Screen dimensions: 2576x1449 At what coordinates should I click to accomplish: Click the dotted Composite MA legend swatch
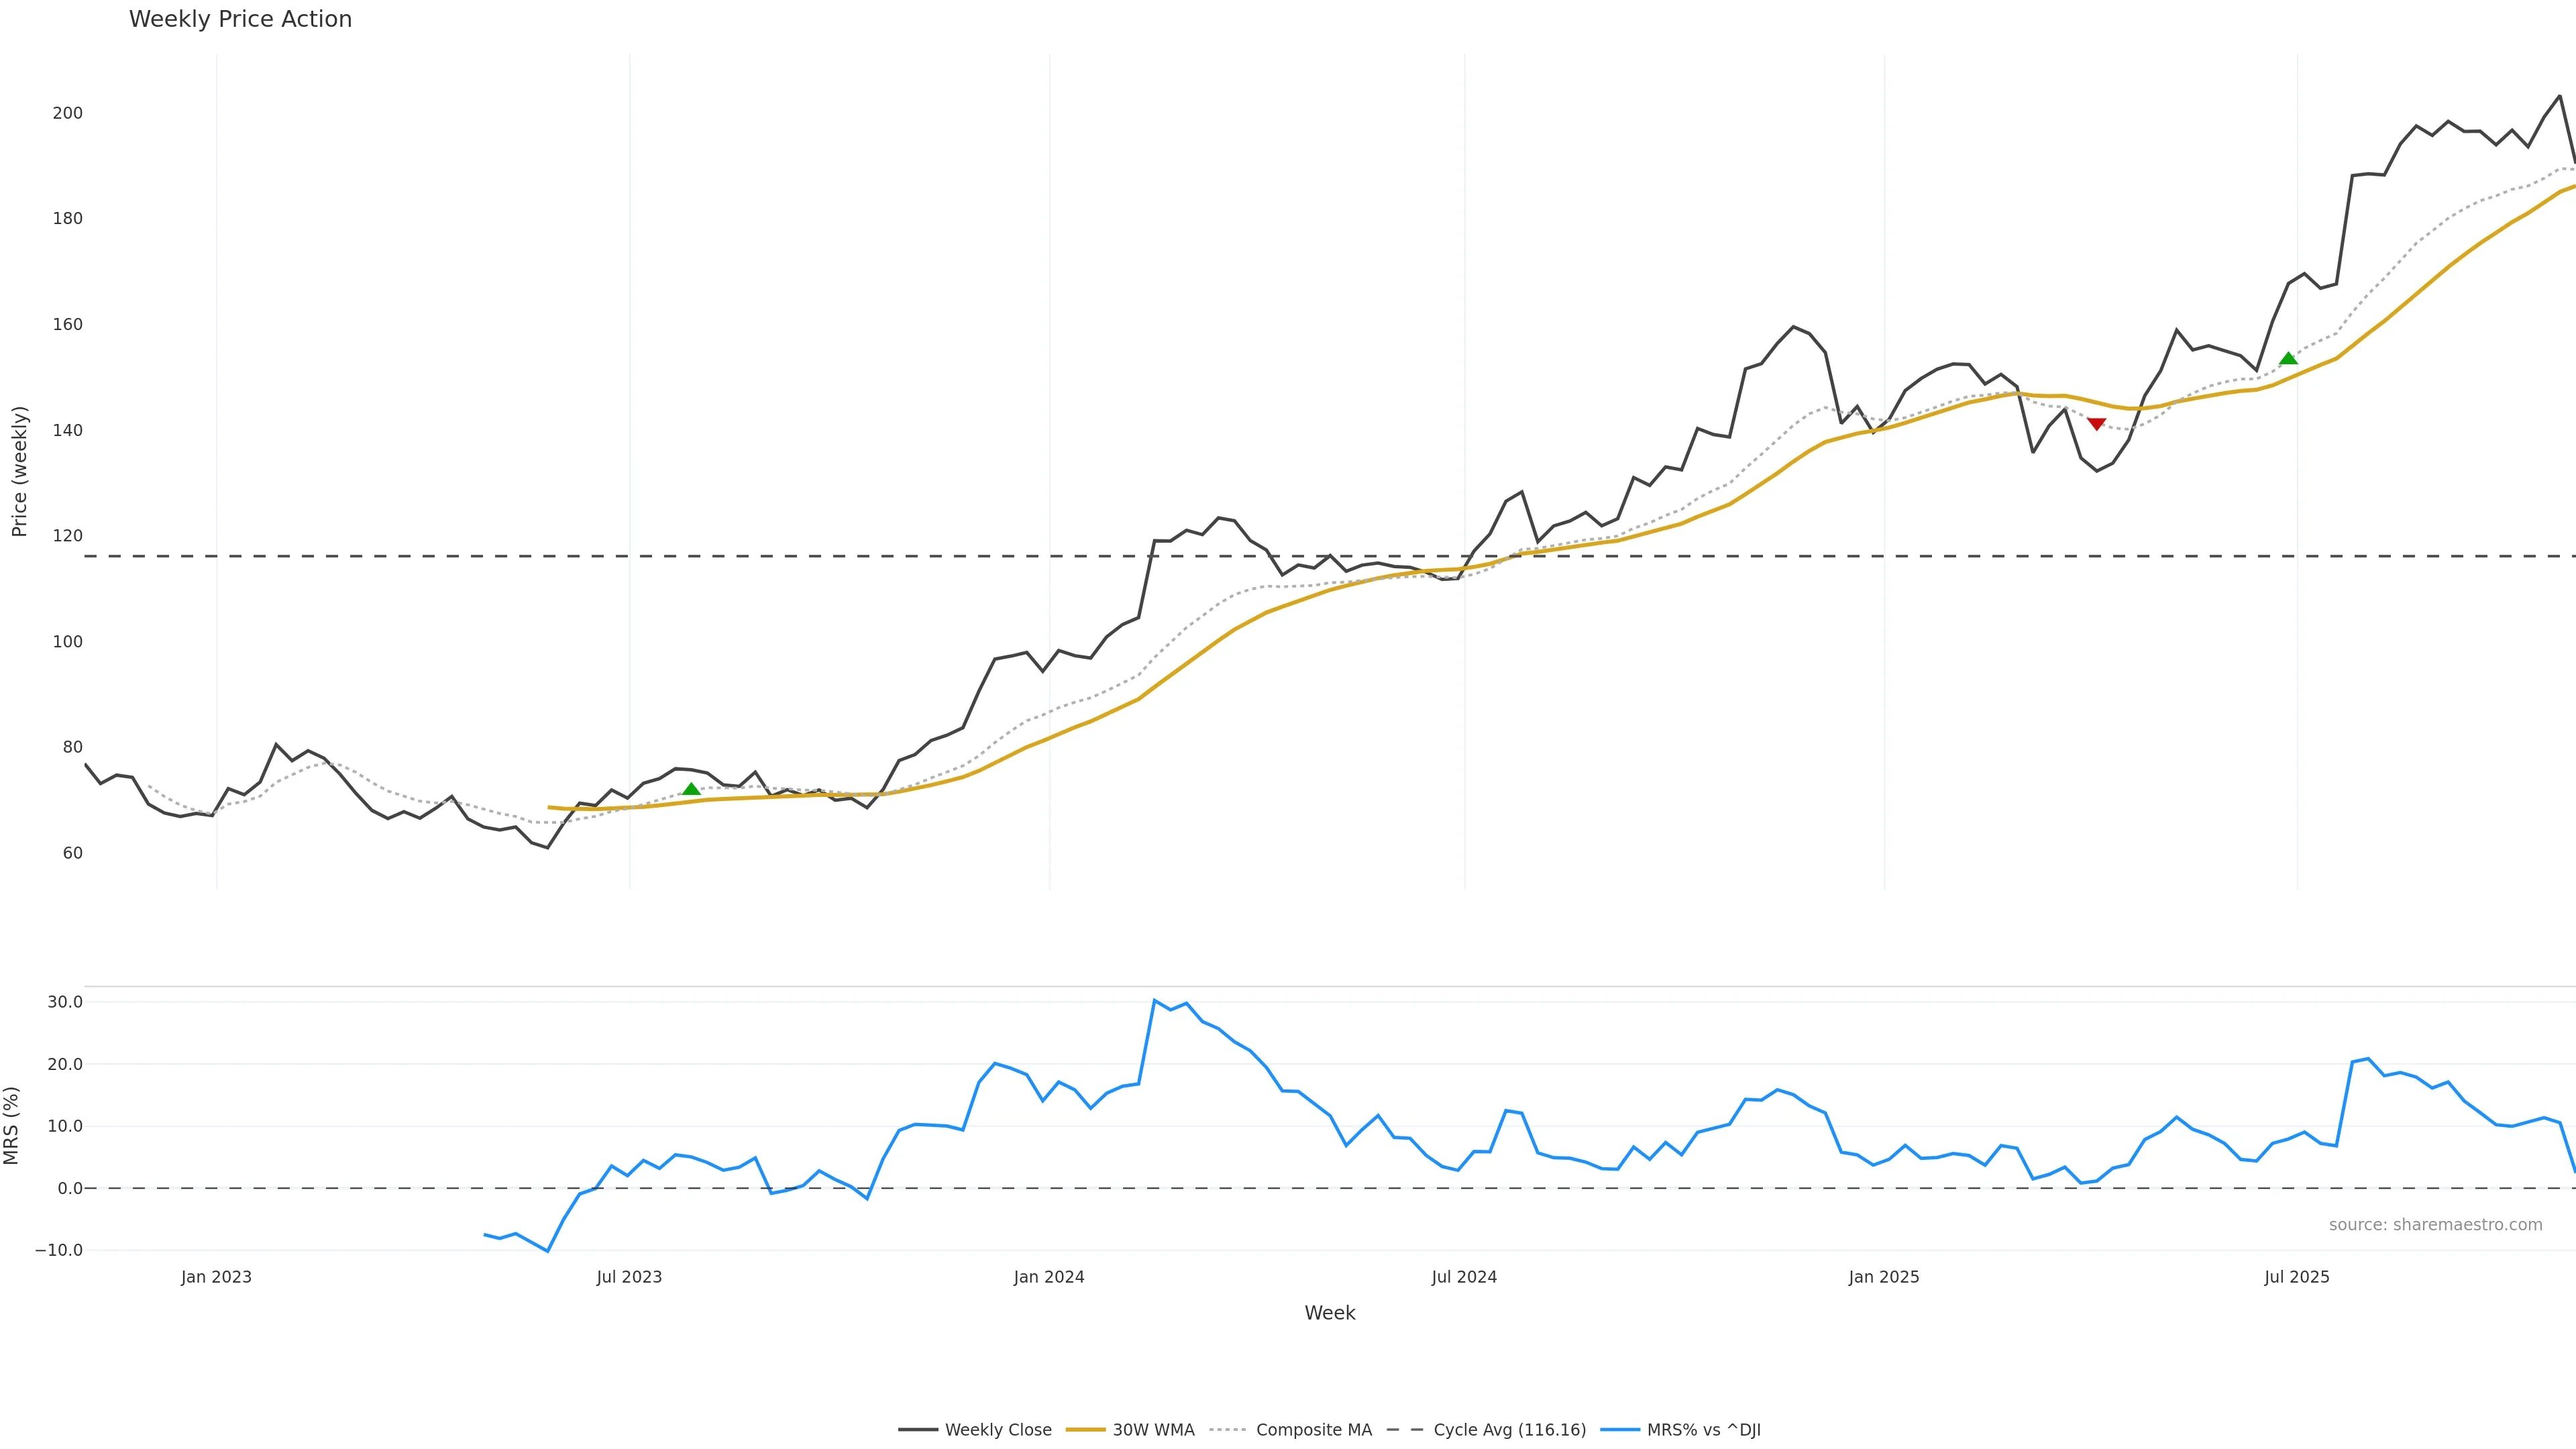1228,1430
